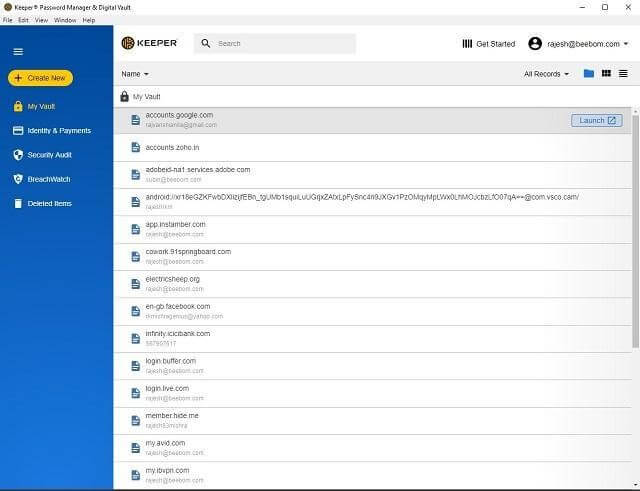This screenshot has width=640, height=491.
Task: Focus the Search input field
Action: pyautogui.click(x=275, y=43)
